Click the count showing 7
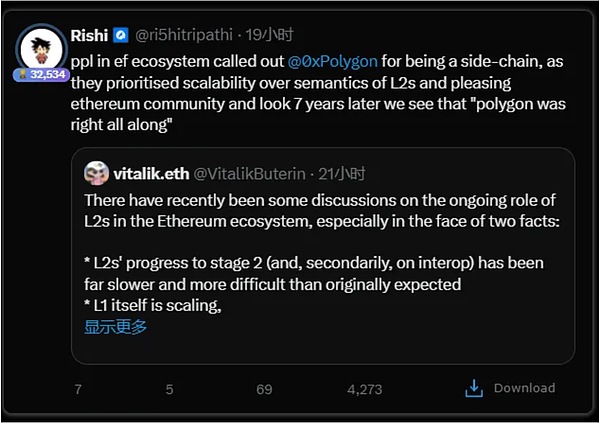 [x=78, y=388]
